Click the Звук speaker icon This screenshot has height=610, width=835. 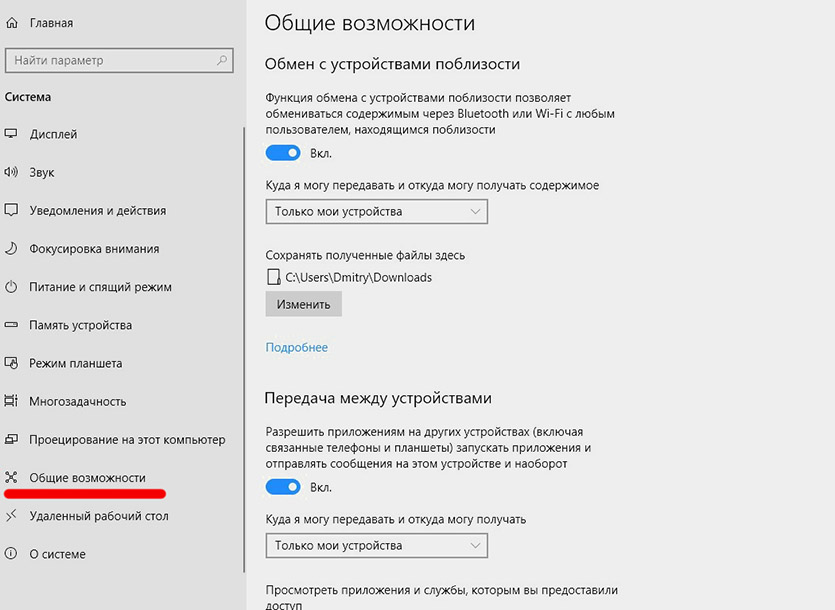pyautogui.click(x=12, y=172)
